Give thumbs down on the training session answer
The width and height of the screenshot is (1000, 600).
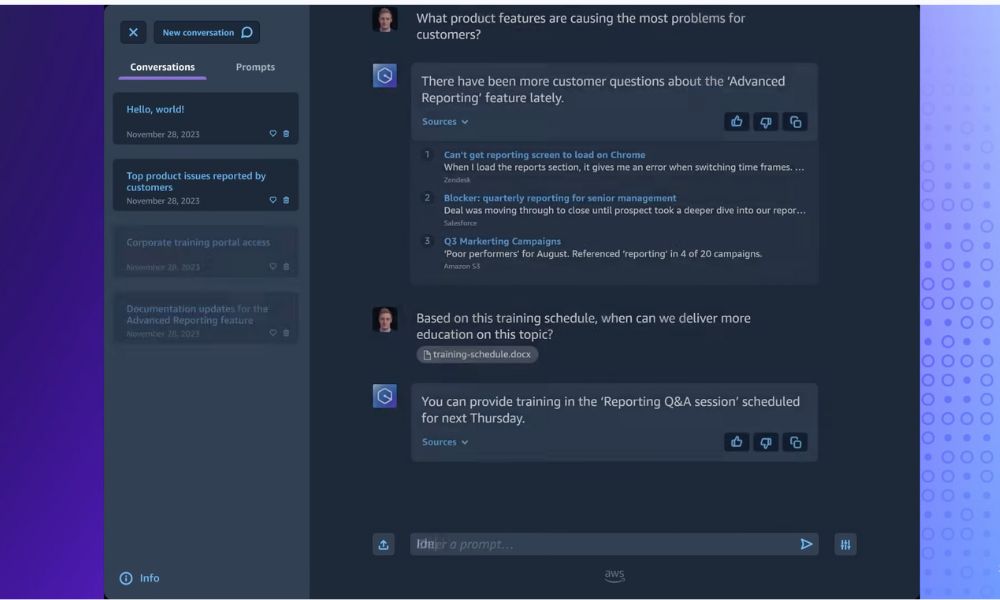coord(765,441)
